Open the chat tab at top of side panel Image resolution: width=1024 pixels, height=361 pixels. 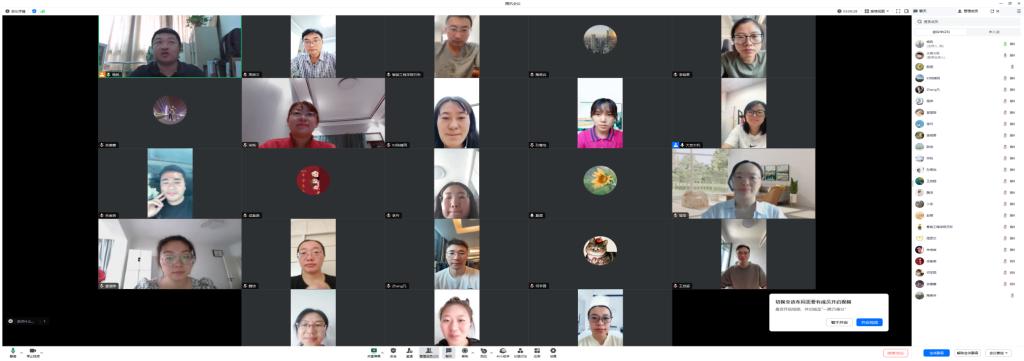tap(920, 11)
